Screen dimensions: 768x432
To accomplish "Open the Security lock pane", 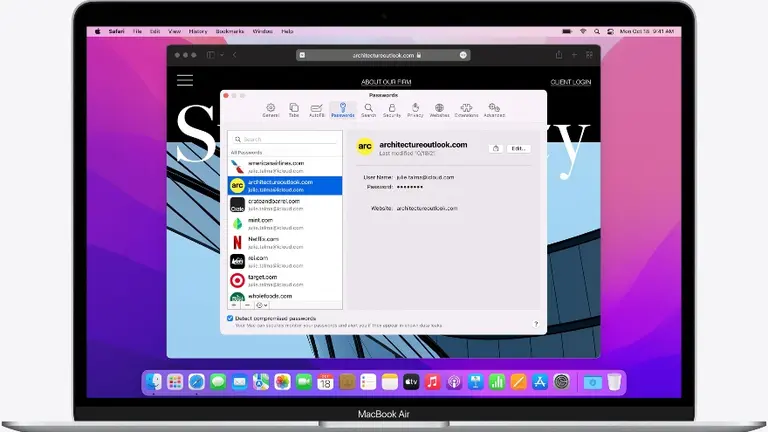I will (x=392, y=110).
